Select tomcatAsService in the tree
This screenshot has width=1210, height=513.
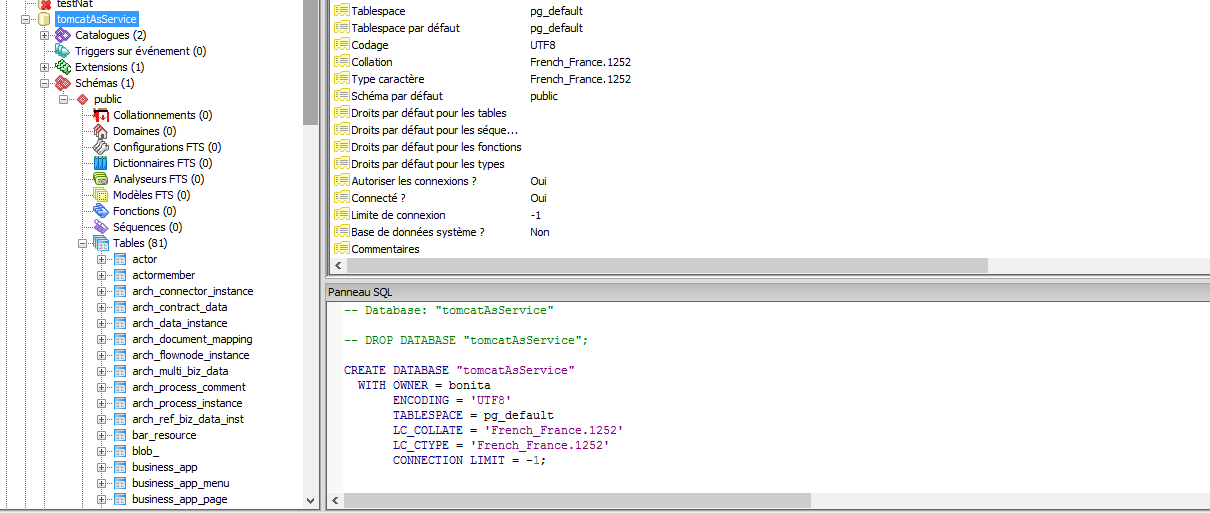pos(97,19)
